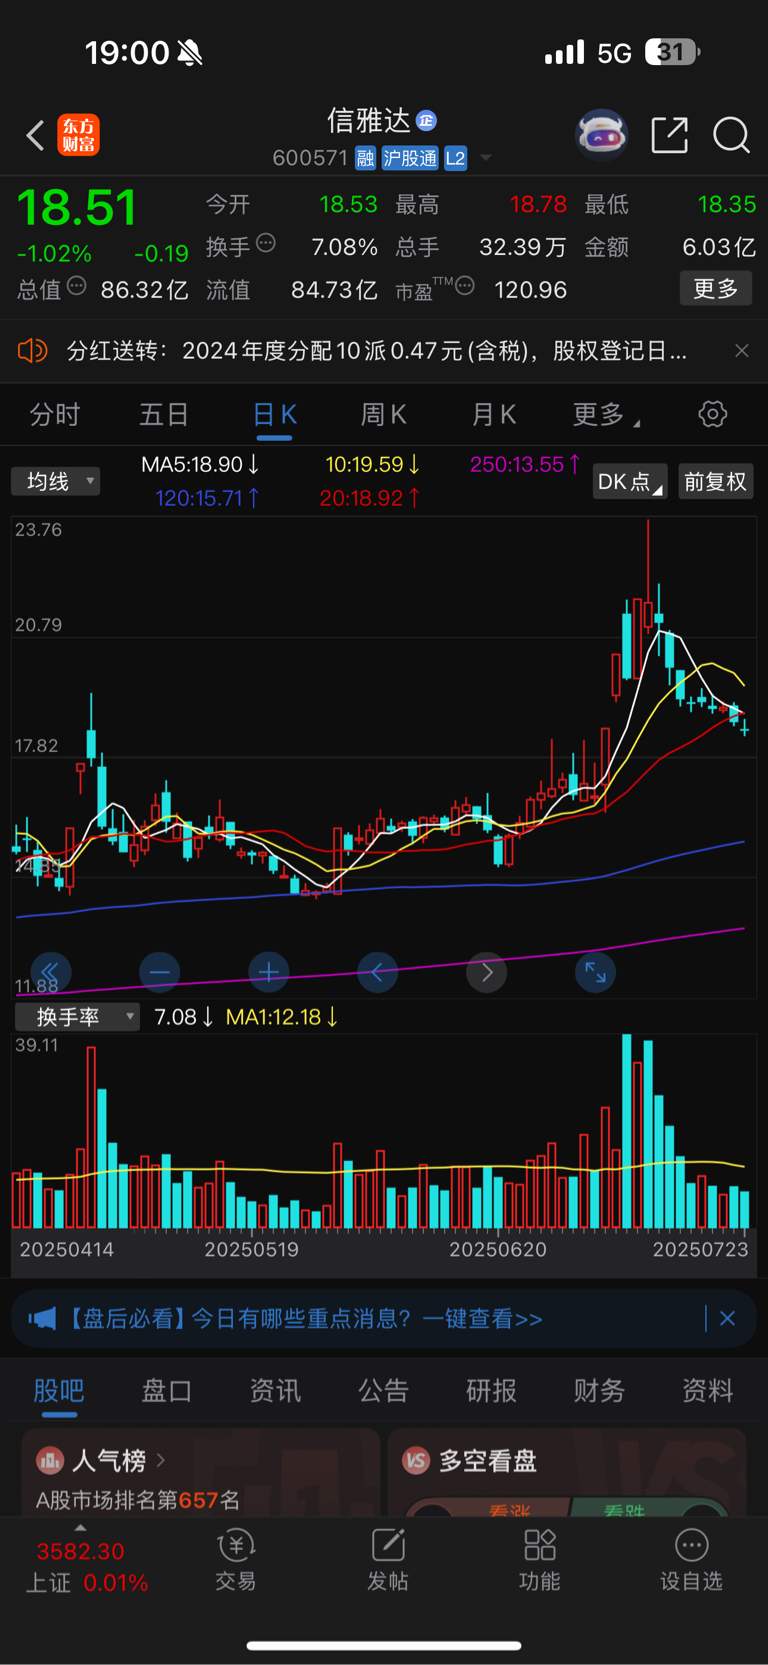Open the 分红送转 dividend notice
The height and width of the screenshot is (1665, 768).
(x=376, y=351)
